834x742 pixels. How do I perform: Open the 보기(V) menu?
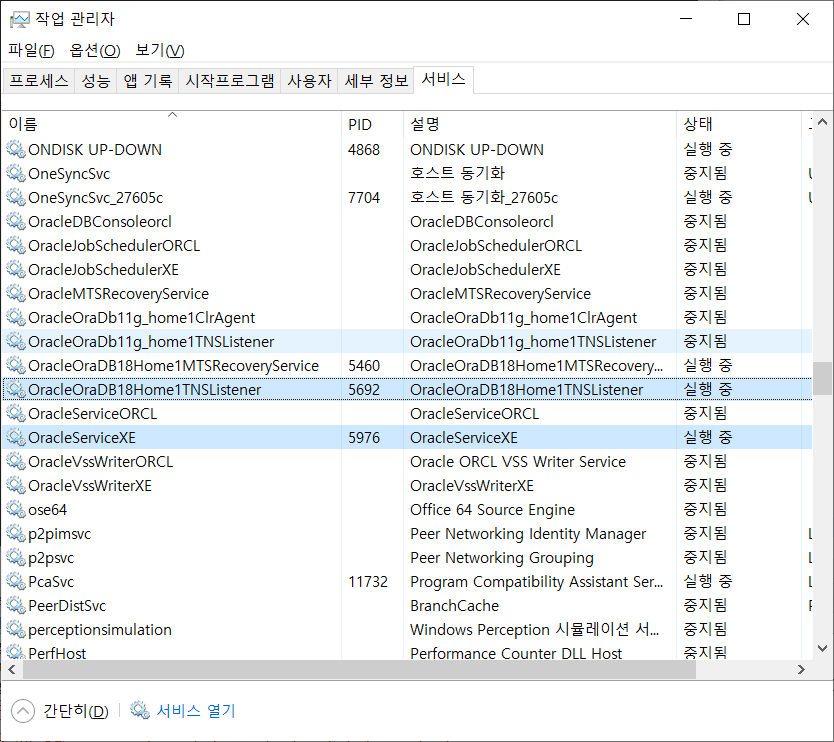(x=160, y=51)
